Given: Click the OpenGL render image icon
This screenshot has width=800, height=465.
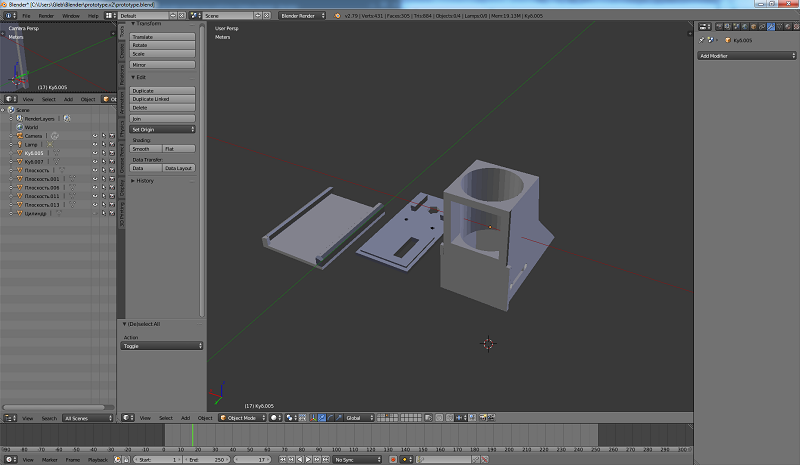Looking at the screenshot, I should click(x=483, y=418).
